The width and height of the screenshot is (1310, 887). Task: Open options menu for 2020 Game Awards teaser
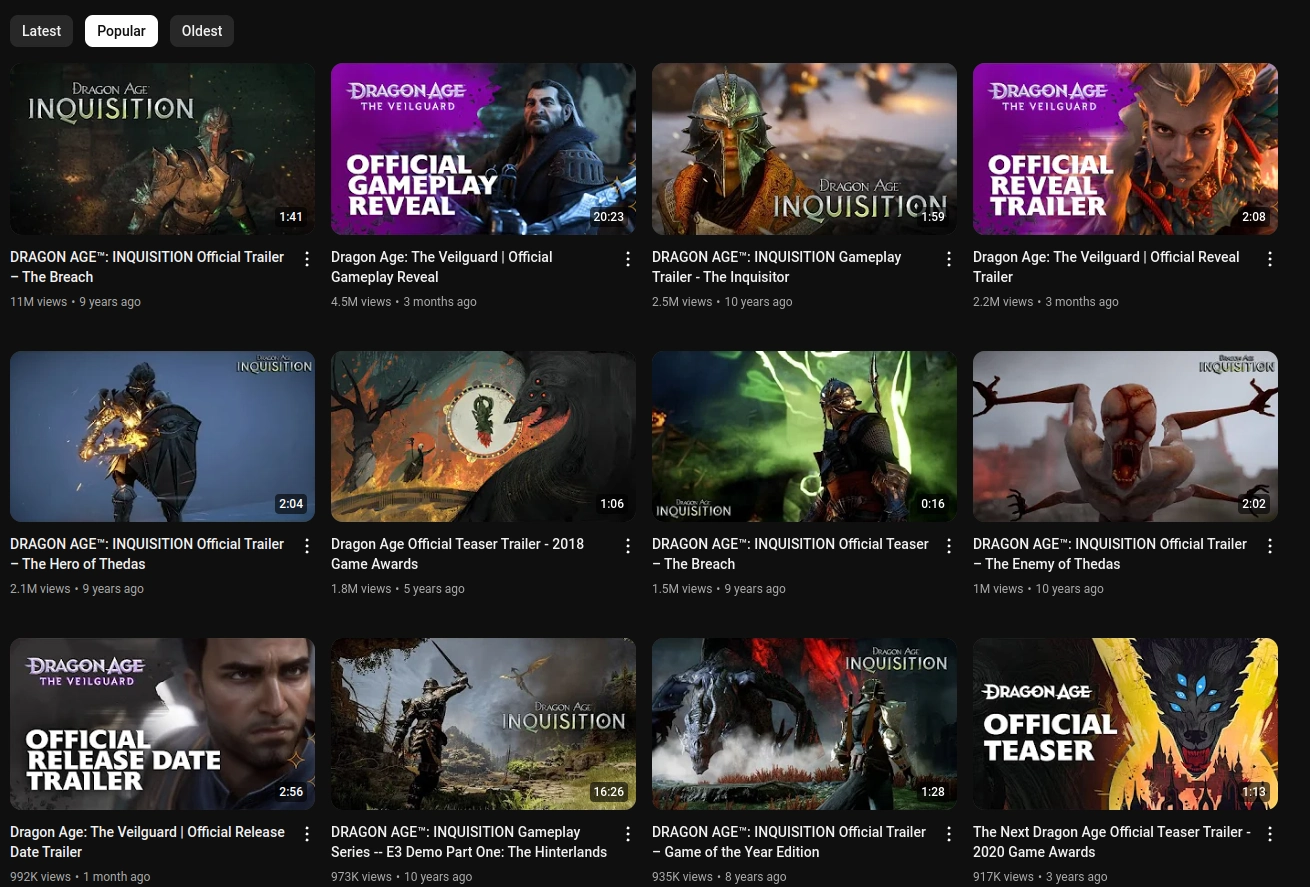[x=1270, y=834]
